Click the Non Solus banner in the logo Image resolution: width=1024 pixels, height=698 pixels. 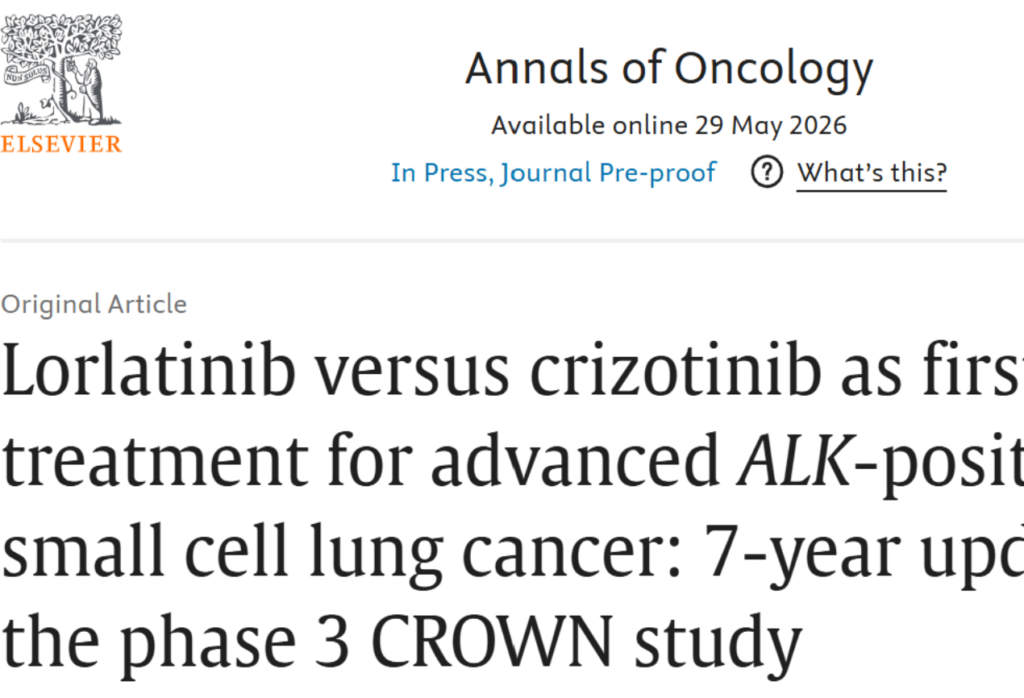[x=26, y=74]
